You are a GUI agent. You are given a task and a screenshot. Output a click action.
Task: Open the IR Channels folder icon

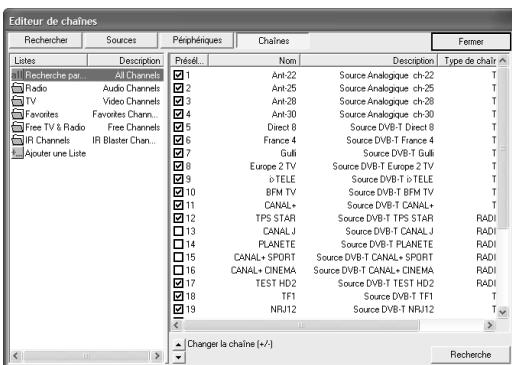18,140
